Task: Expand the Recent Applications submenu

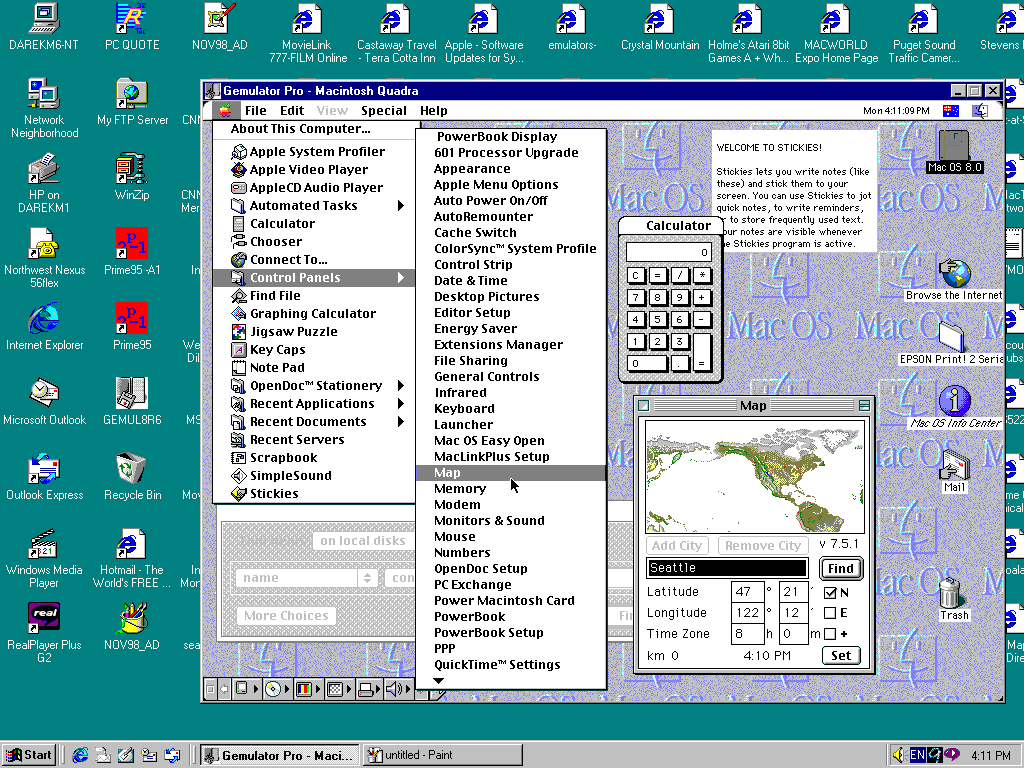Action: click(x=400, y=404)
